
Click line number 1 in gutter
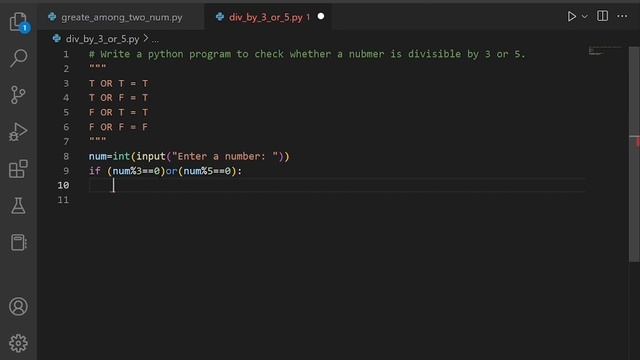coord(66,54)
